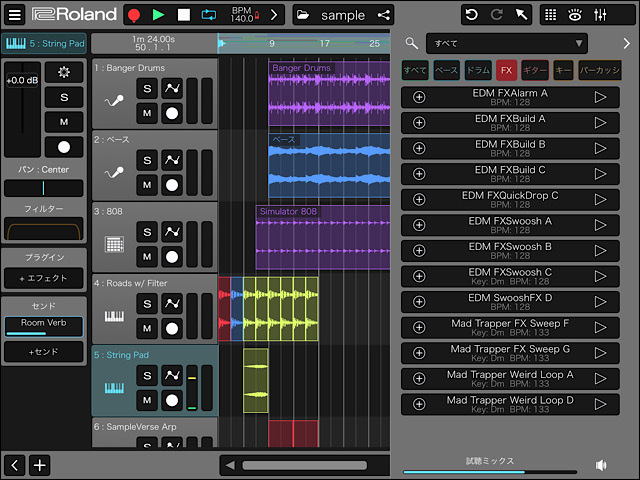The height and width of the screenshot is (480, 640).
Task: Click the keyboard icon on Roads w/ Filter
Action: click(x=114, y=316)
